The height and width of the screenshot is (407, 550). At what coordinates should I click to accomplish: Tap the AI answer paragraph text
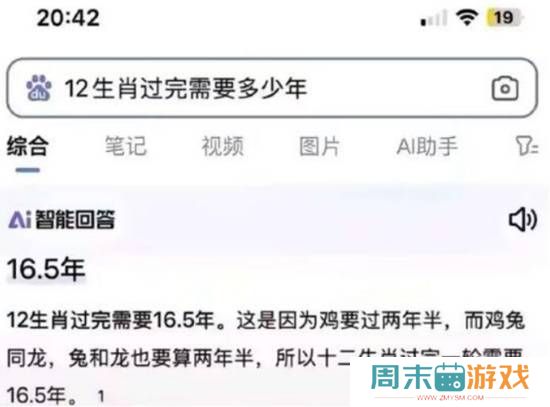[266, 357]
